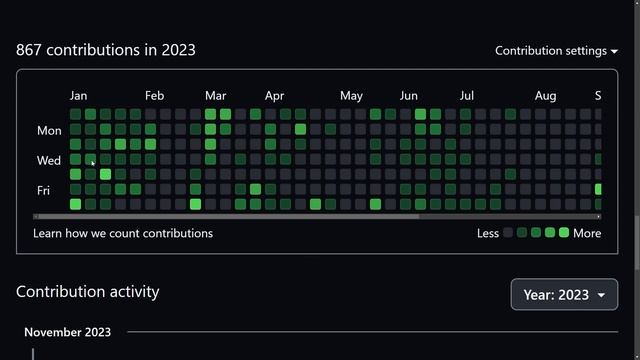Viewport: 640px width, 360px height.
Task: Click the 'Contribution activity' heading
Action: [x=87, y=292]
